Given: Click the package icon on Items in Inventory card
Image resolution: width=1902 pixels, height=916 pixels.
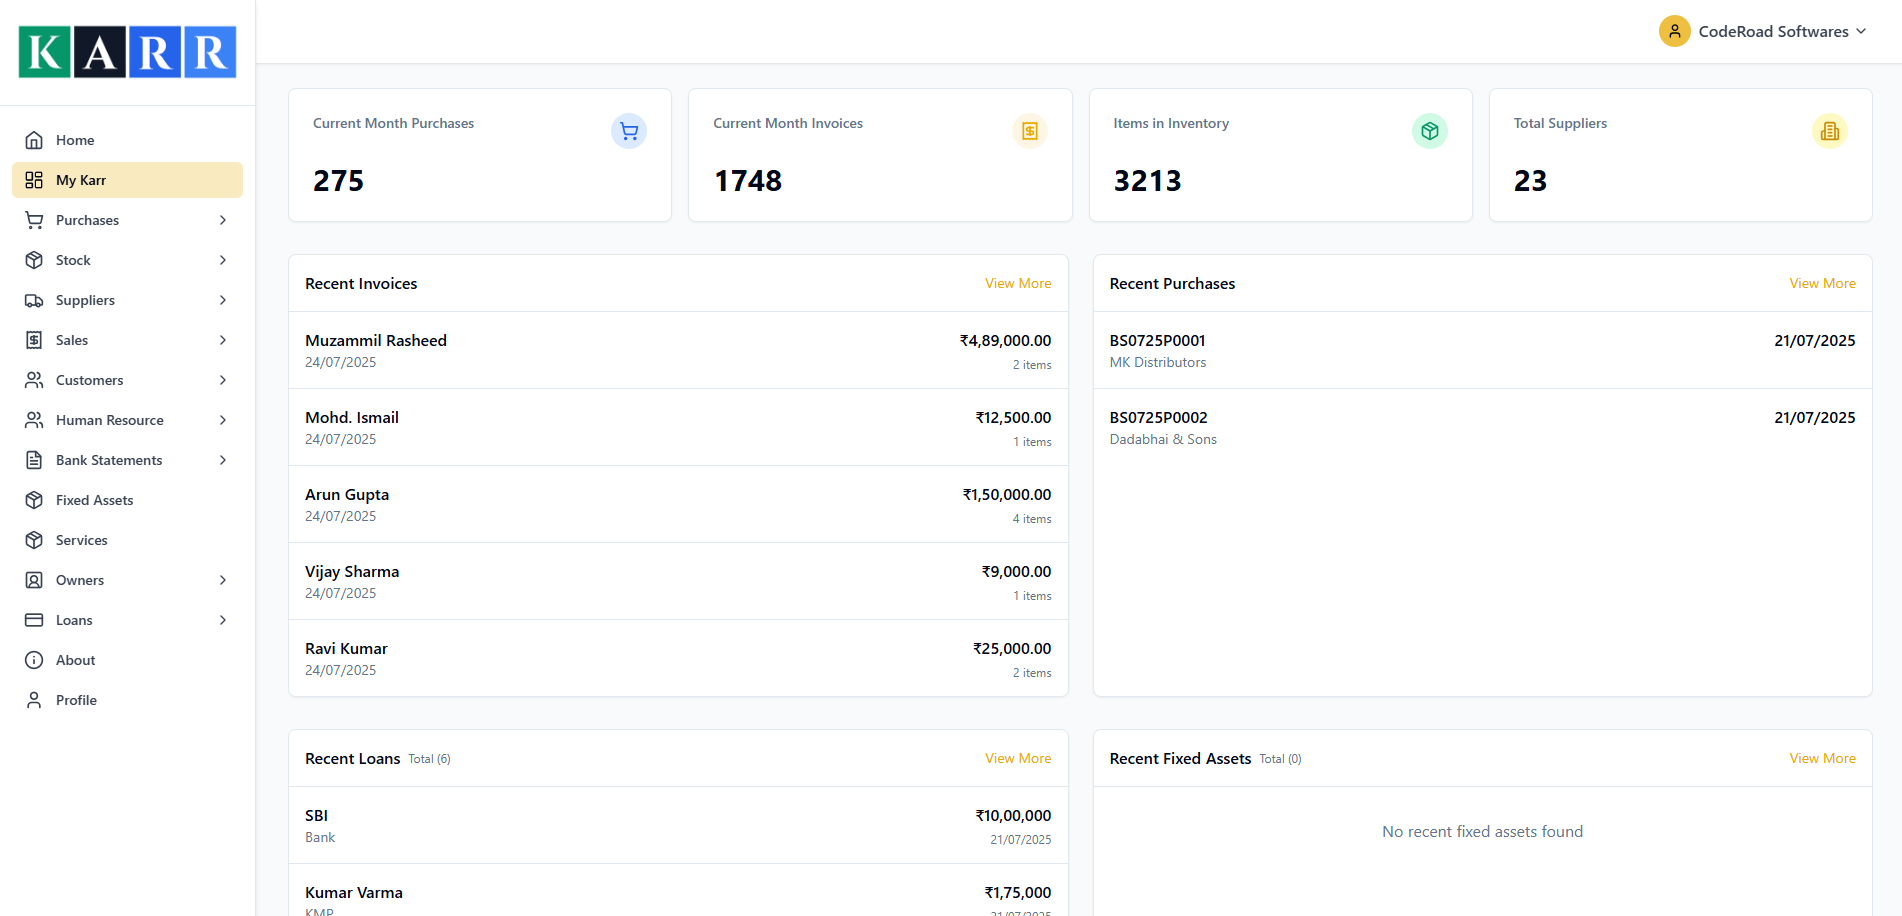Looking at the screenshot, I should point(1429,131).
